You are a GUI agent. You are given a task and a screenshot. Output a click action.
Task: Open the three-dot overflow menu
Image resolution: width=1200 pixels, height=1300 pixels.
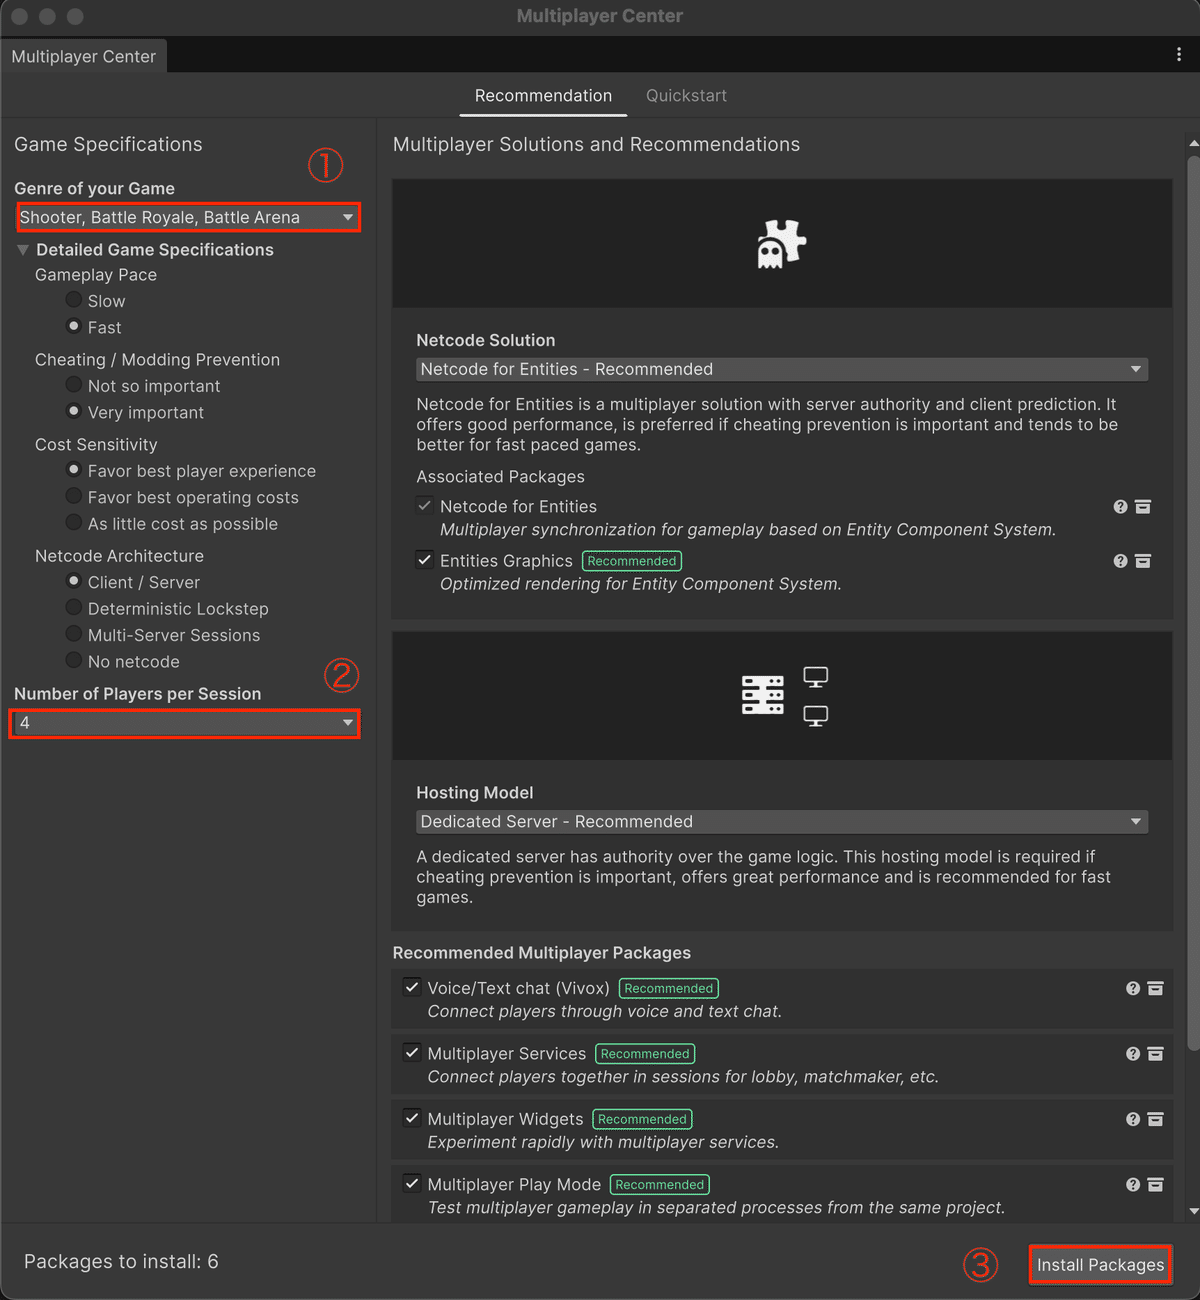click(x=1181, y=54)
